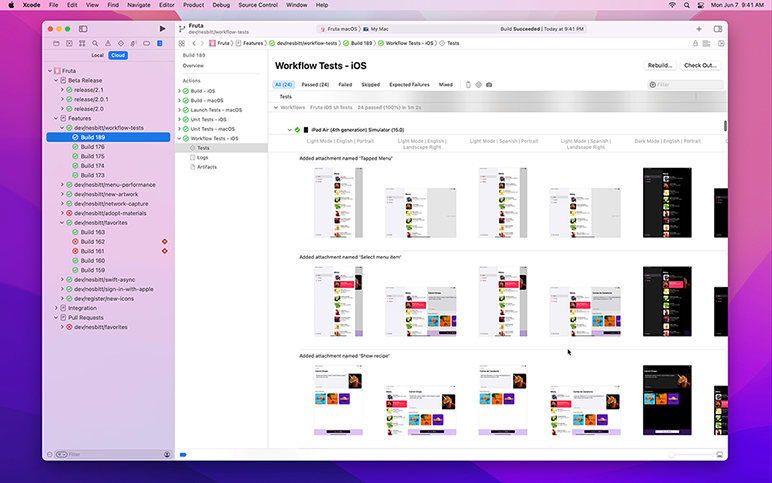Go back with the left navigation arrow

(x=192, y=44)
